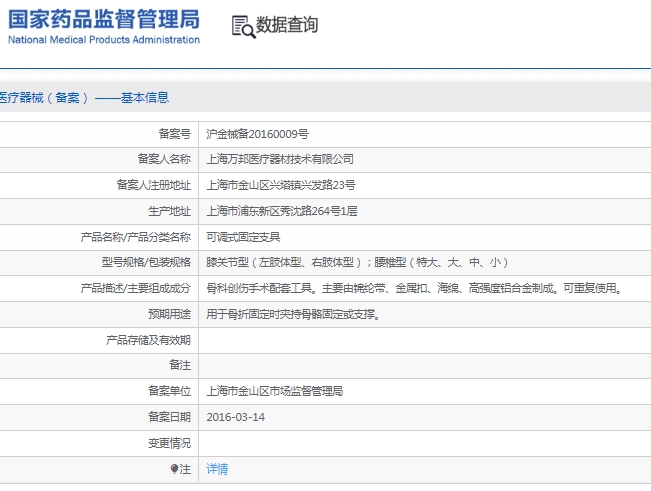Click the label 备案号
The image size is (651, 491).
point(174,134)
